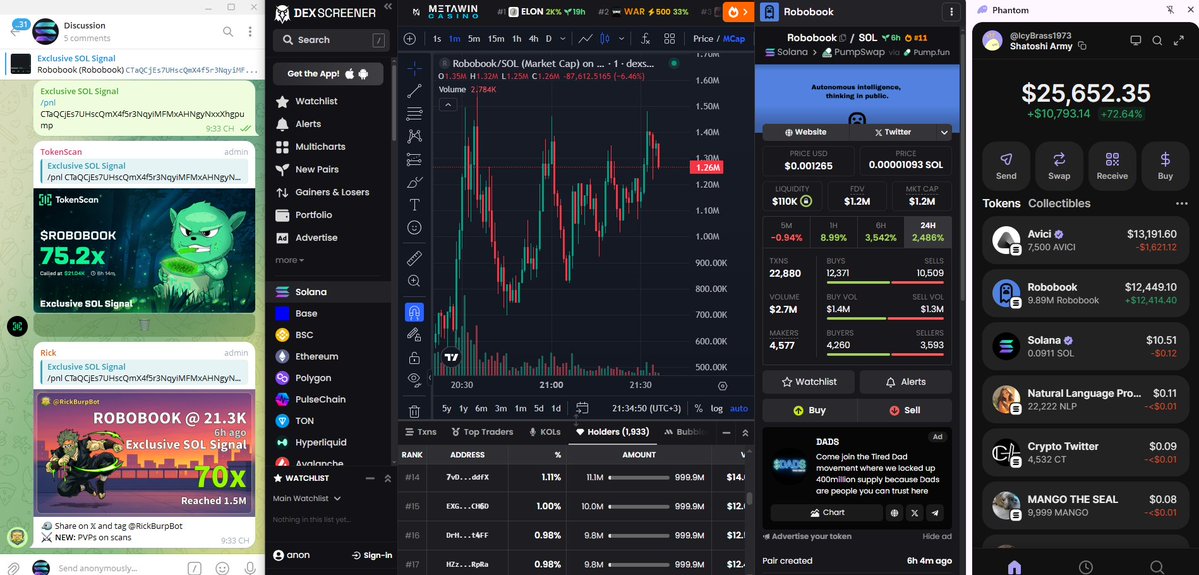Toggle hide all drawings eye icon
This screenshot has width=1199, height=575.
[x=414, y=378]
